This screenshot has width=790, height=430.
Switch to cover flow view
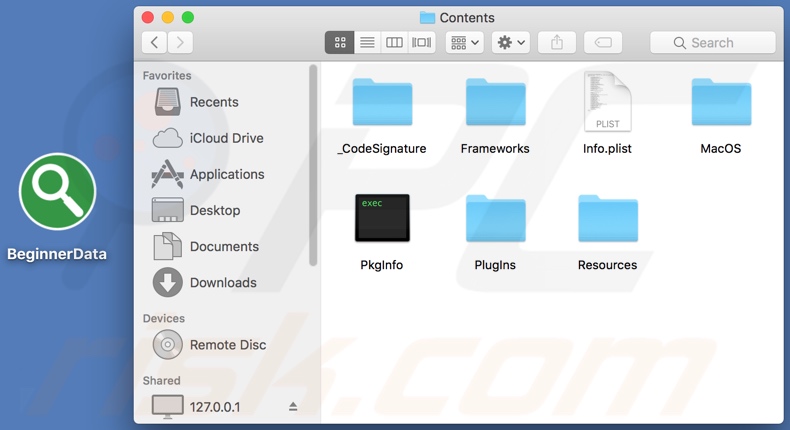(422, 42)
